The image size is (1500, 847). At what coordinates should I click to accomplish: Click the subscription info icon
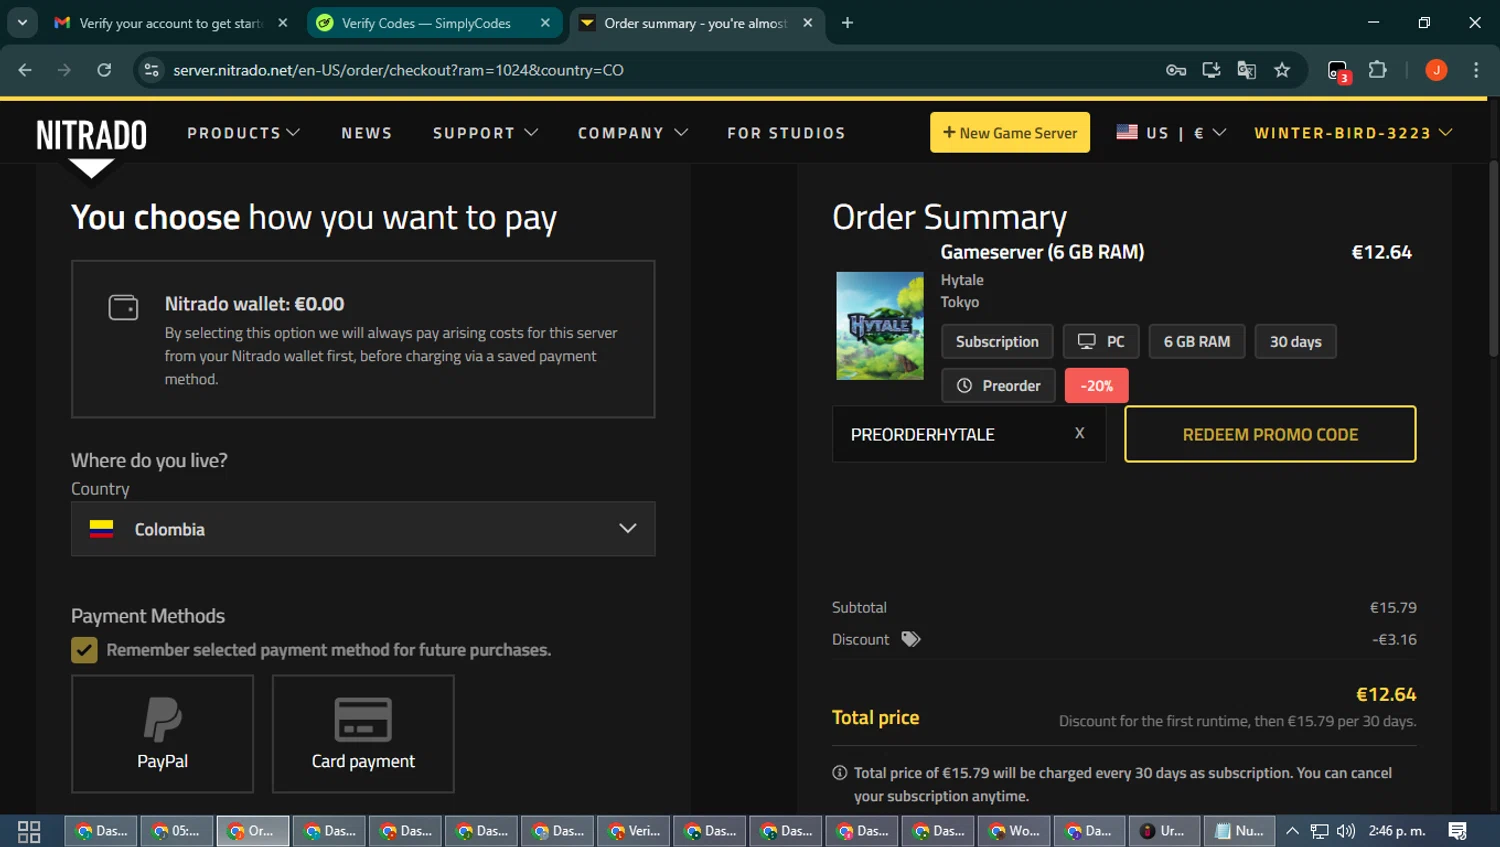pos(840,773)
